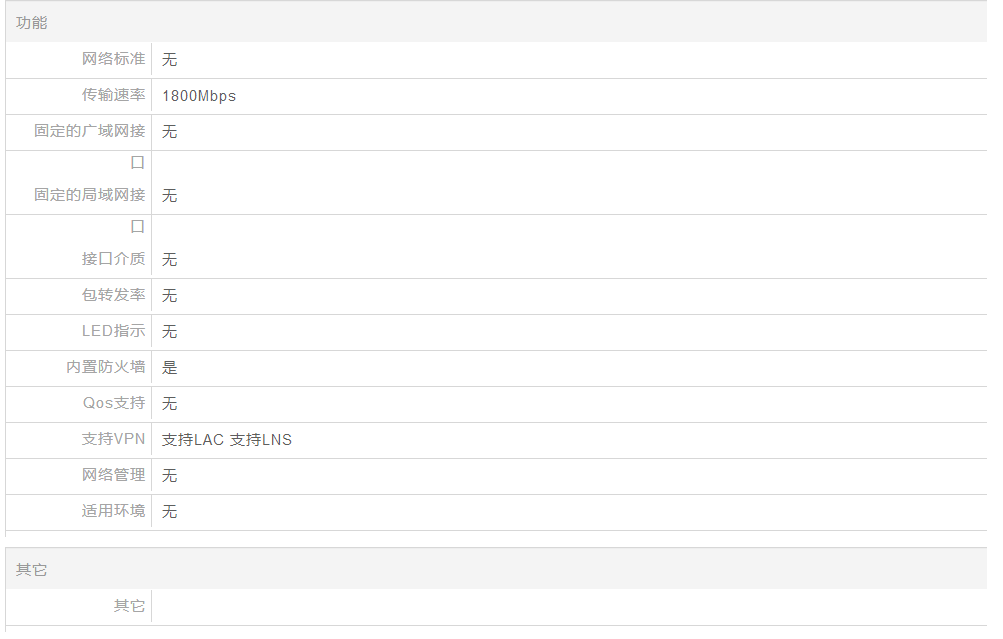Click the 网络标准 label
Viewport: 1003px width, 639px height.
click(x=113, y=59)
